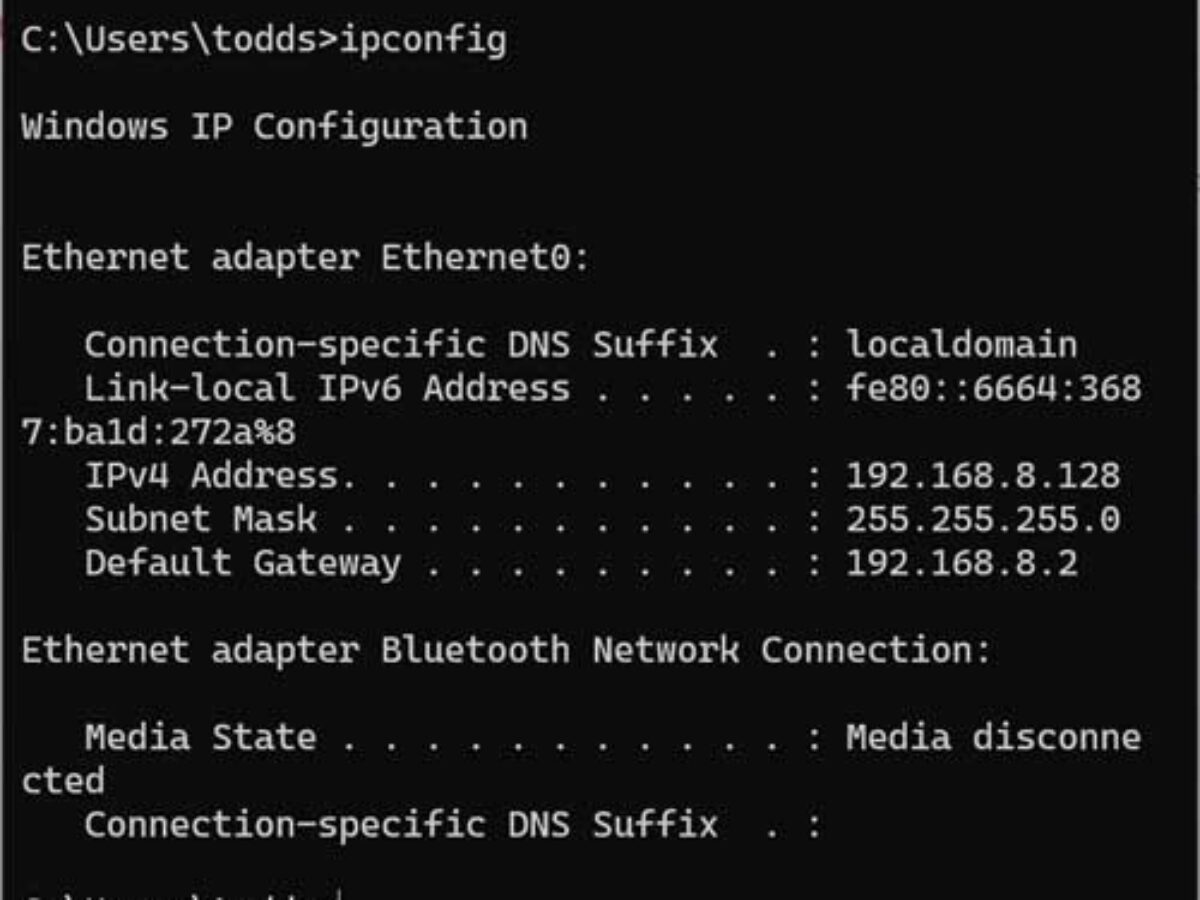Click the Subnet Mask label

200,519
